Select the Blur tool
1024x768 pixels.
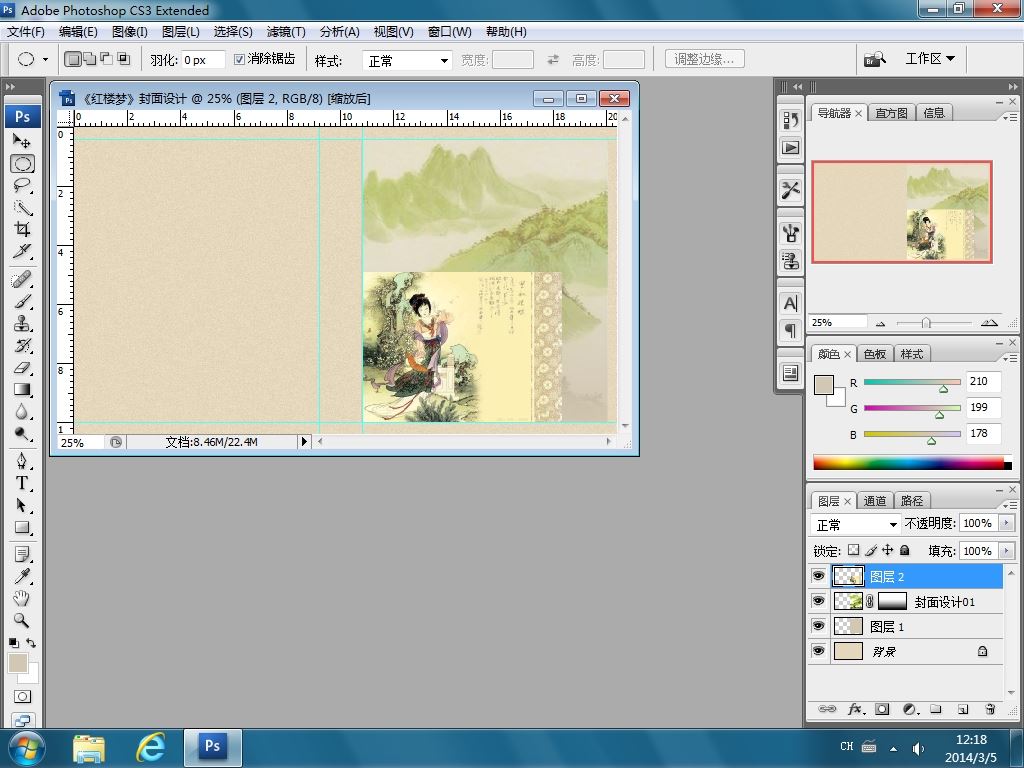coord(22,412)
